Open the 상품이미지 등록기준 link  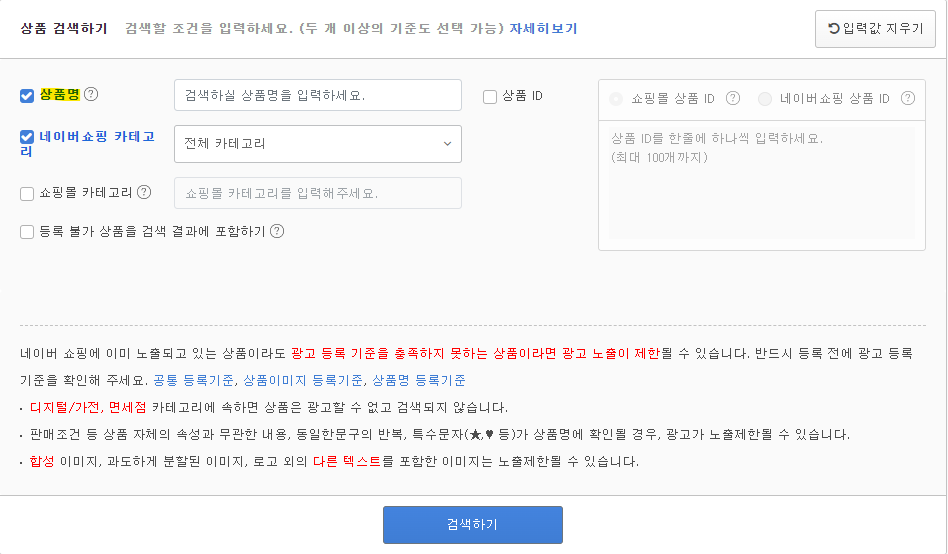click(303, 380)
